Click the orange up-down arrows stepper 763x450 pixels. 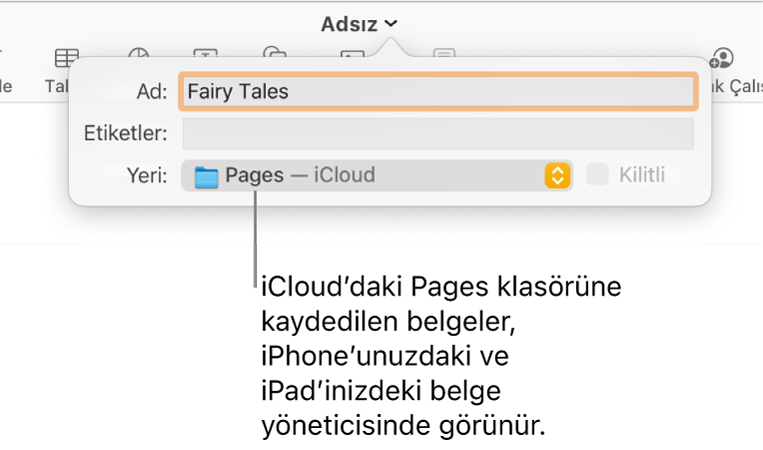557,175
